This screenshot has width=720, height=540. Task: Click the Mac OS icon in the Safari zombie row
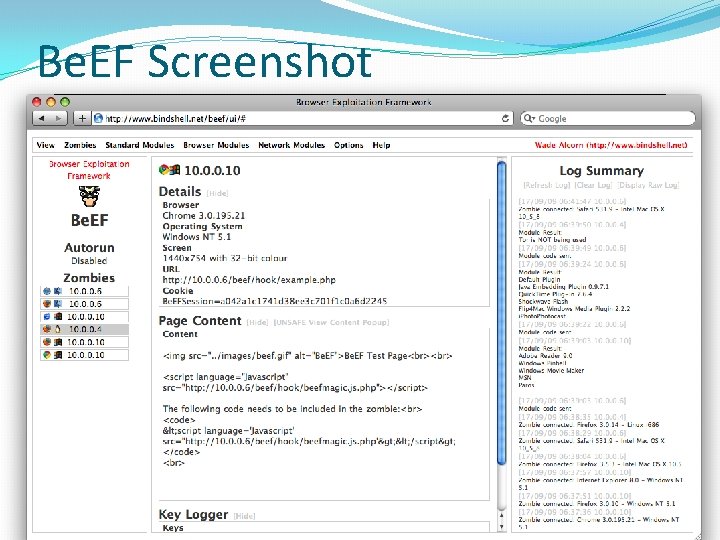click(57, 291)
